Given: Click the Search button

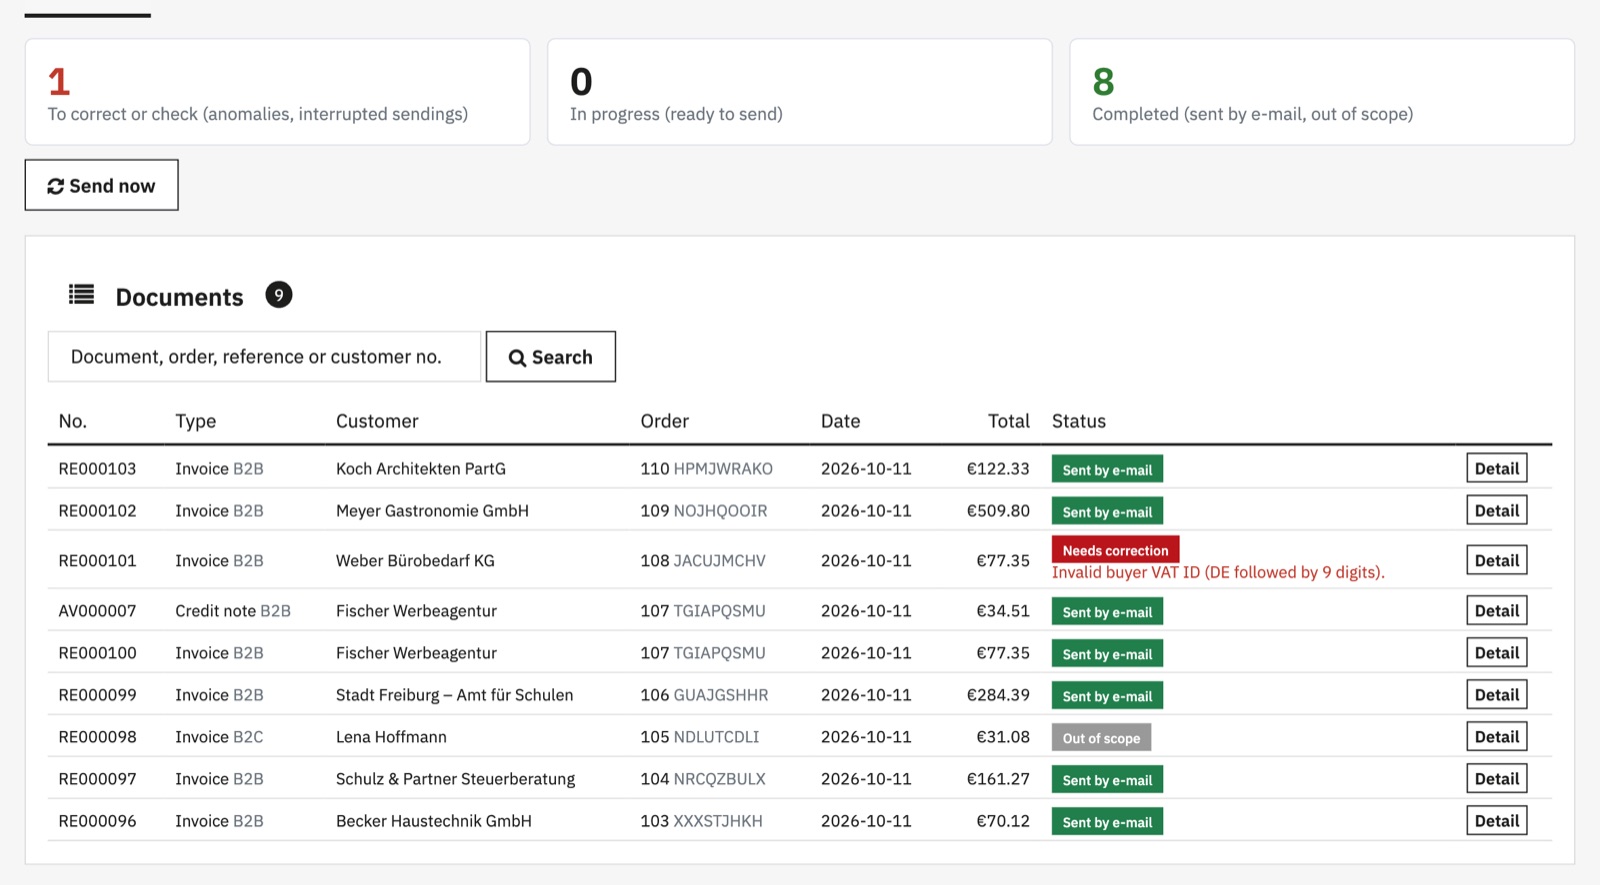Looking at the screenshot, I should click(551, 357).
